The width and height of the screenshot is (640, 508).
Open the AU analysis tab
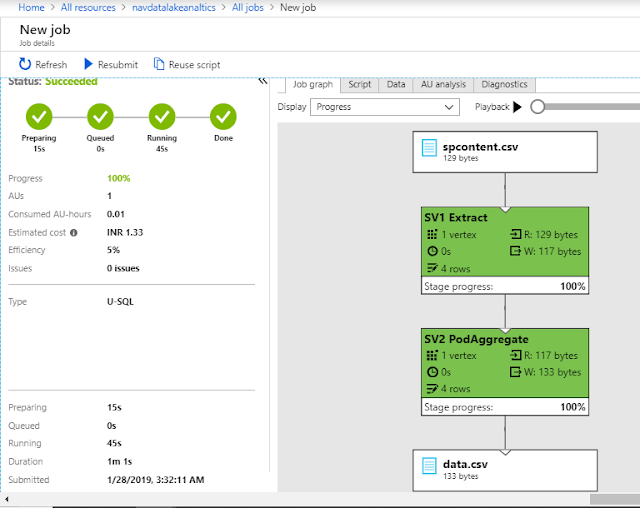(443, 84)
